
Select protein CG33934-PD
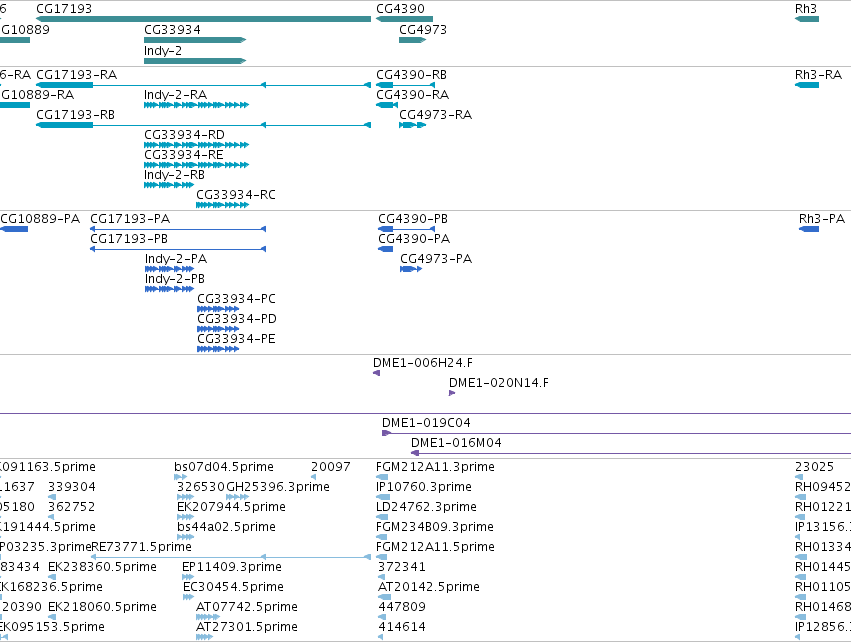click(218, 329)
